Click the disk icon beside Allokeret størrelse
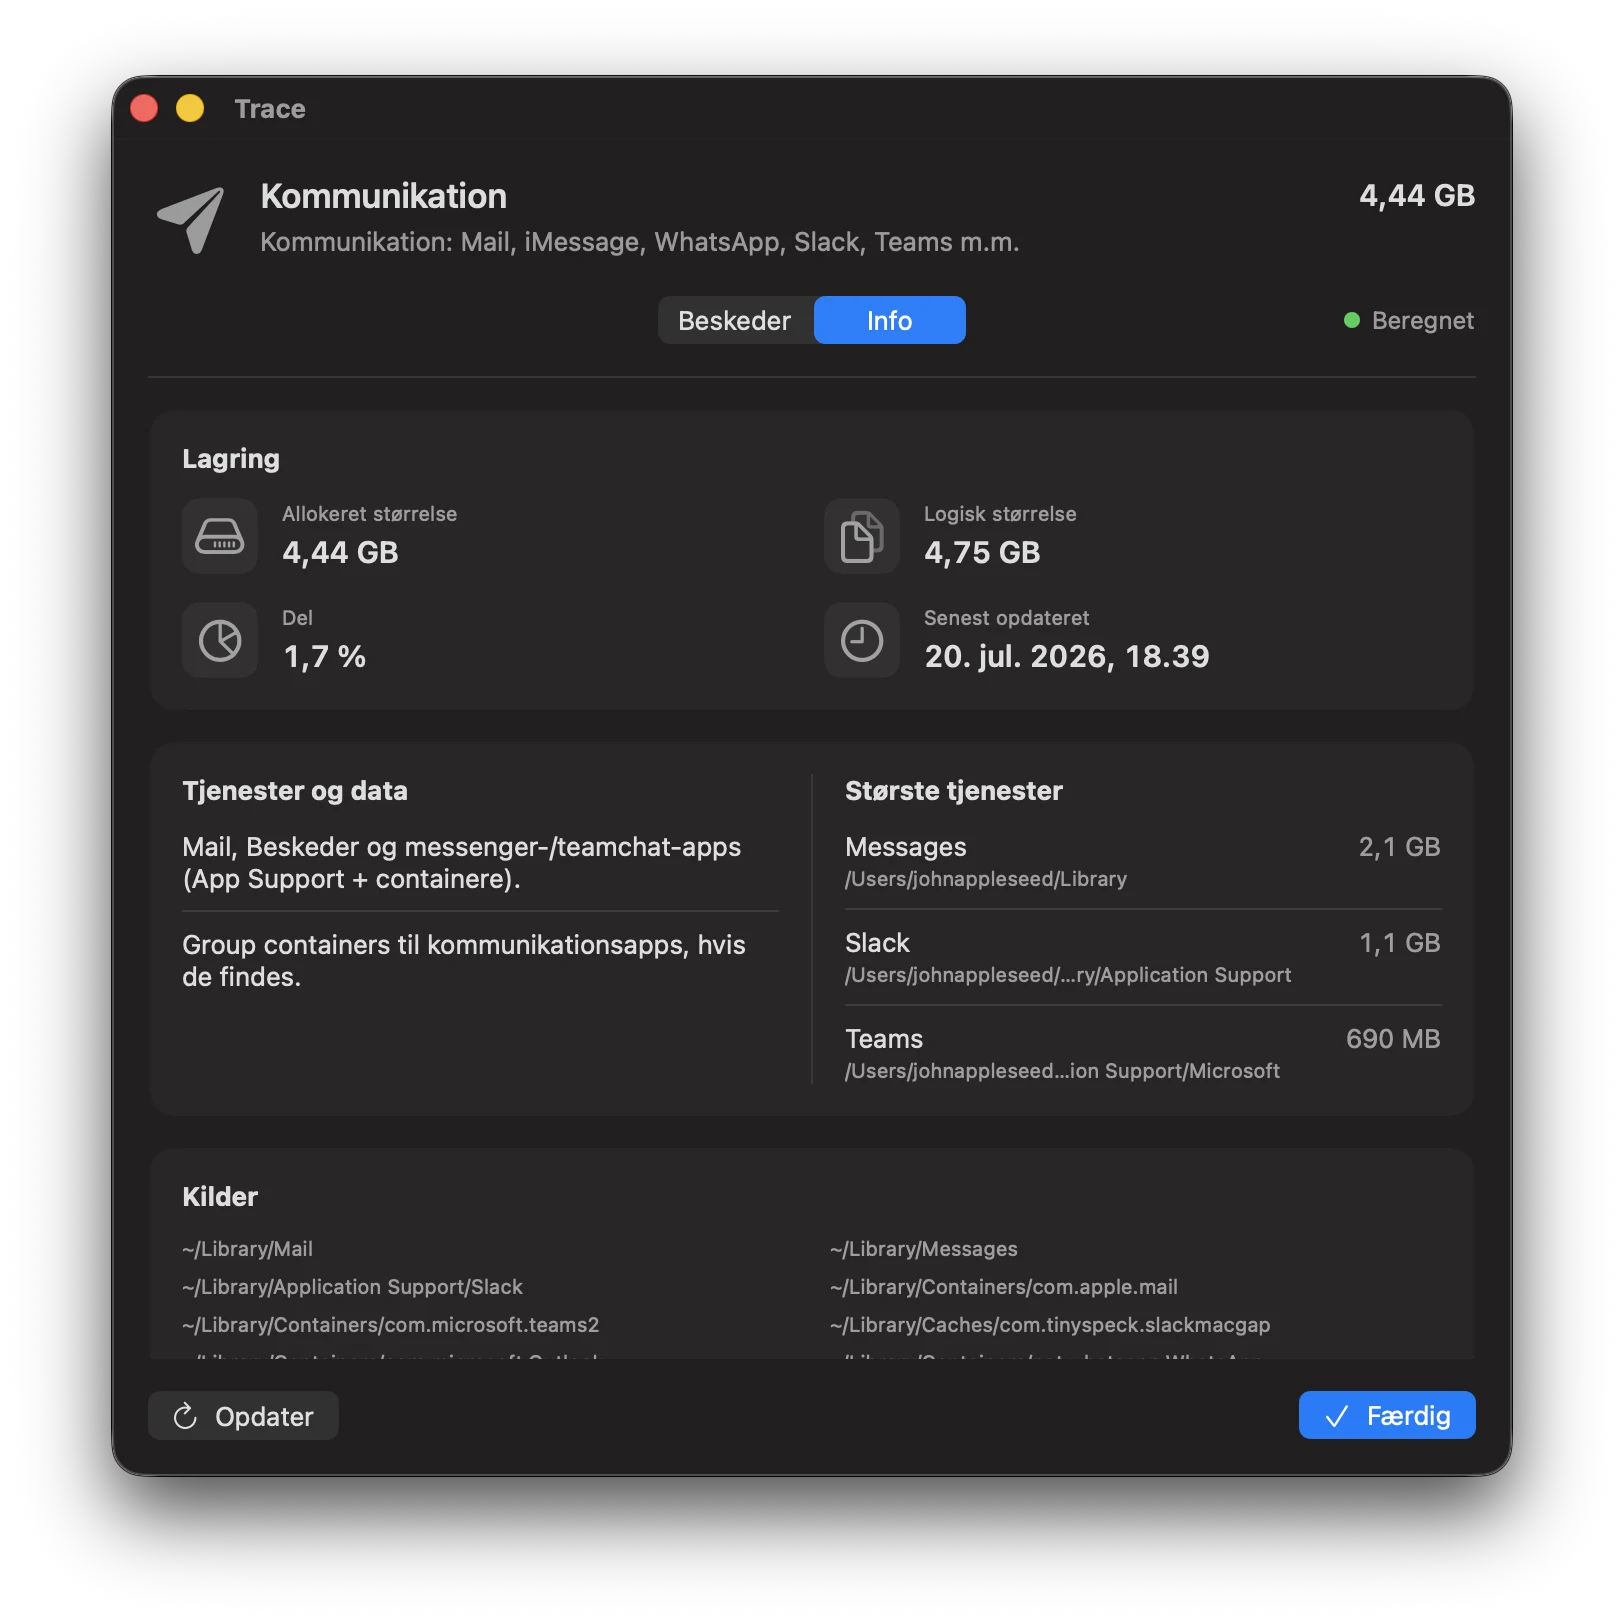1624x1624 pixels. [220, 536]
